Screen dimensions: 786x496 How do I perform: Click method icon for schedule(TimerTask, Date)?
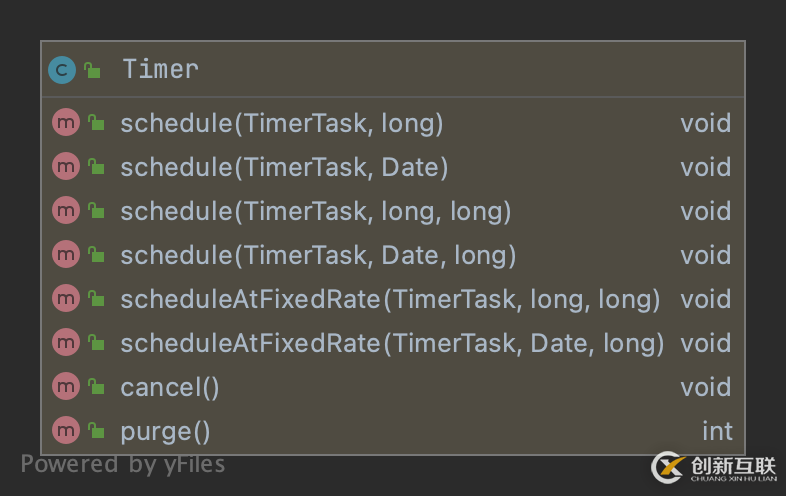click(x=66, y=166)
